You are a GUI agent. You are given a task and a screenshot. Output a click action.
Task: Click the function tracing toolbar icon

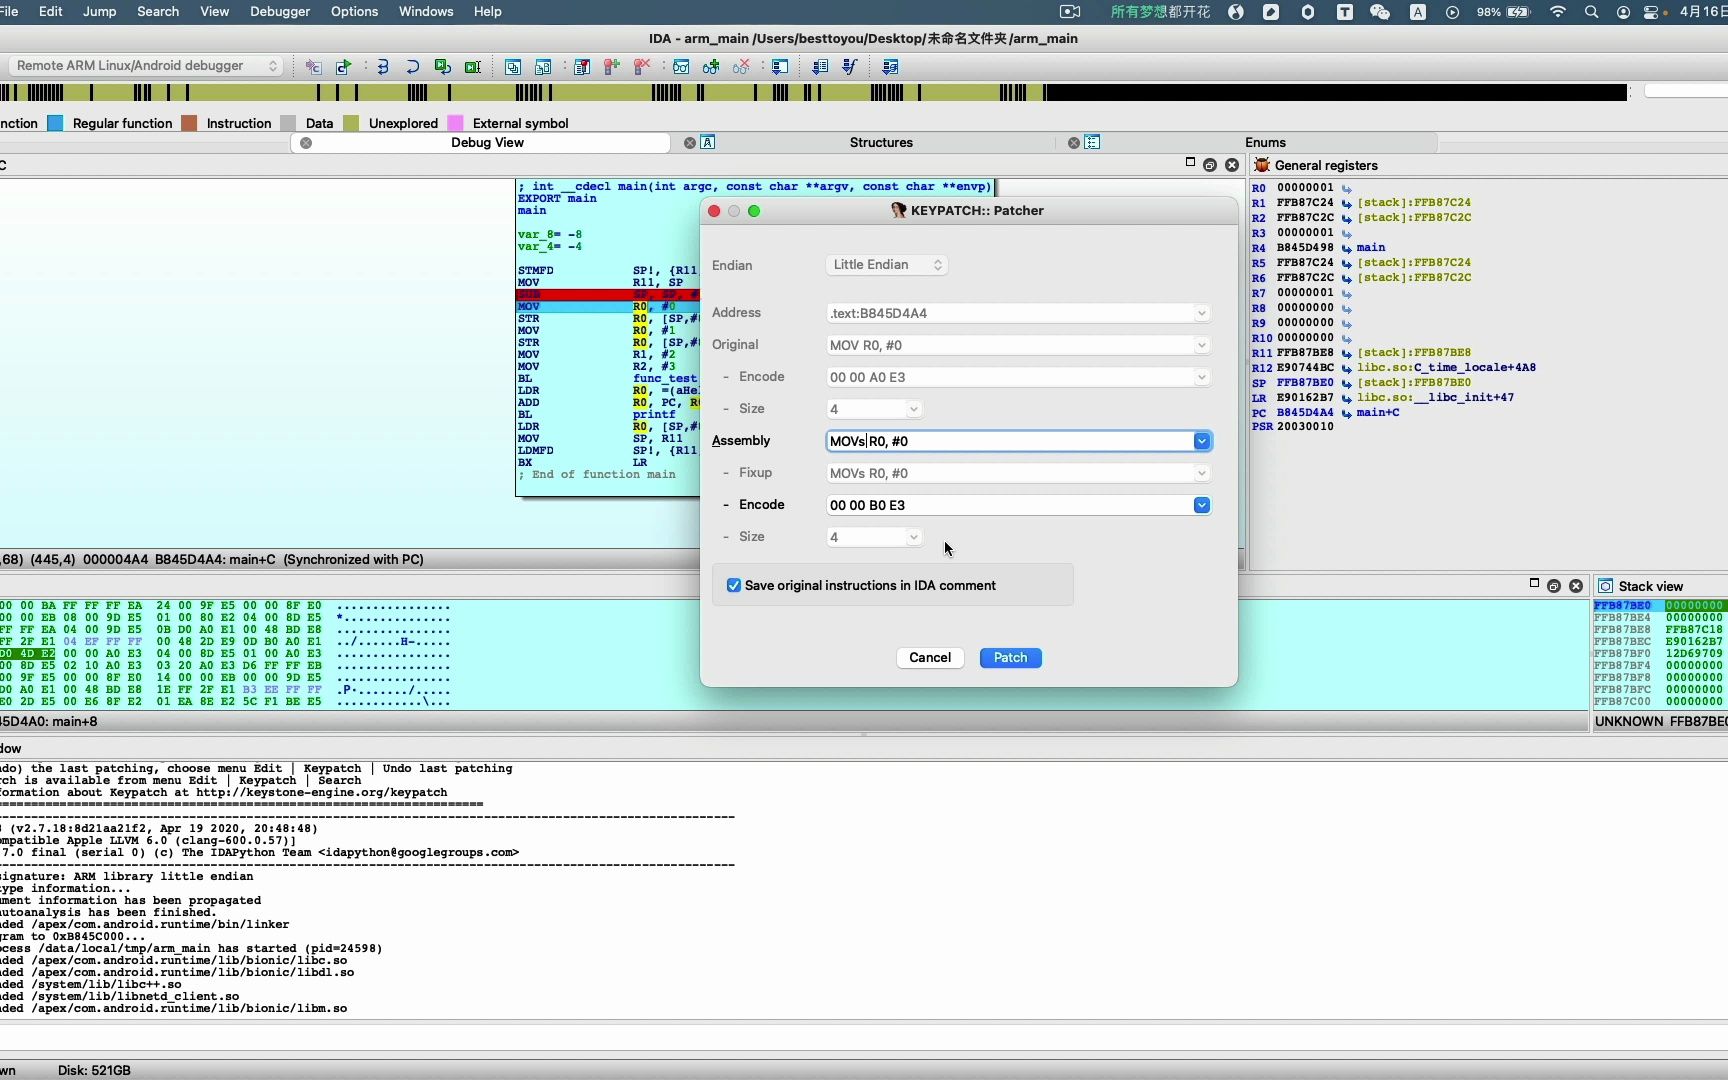pos(850,67)
